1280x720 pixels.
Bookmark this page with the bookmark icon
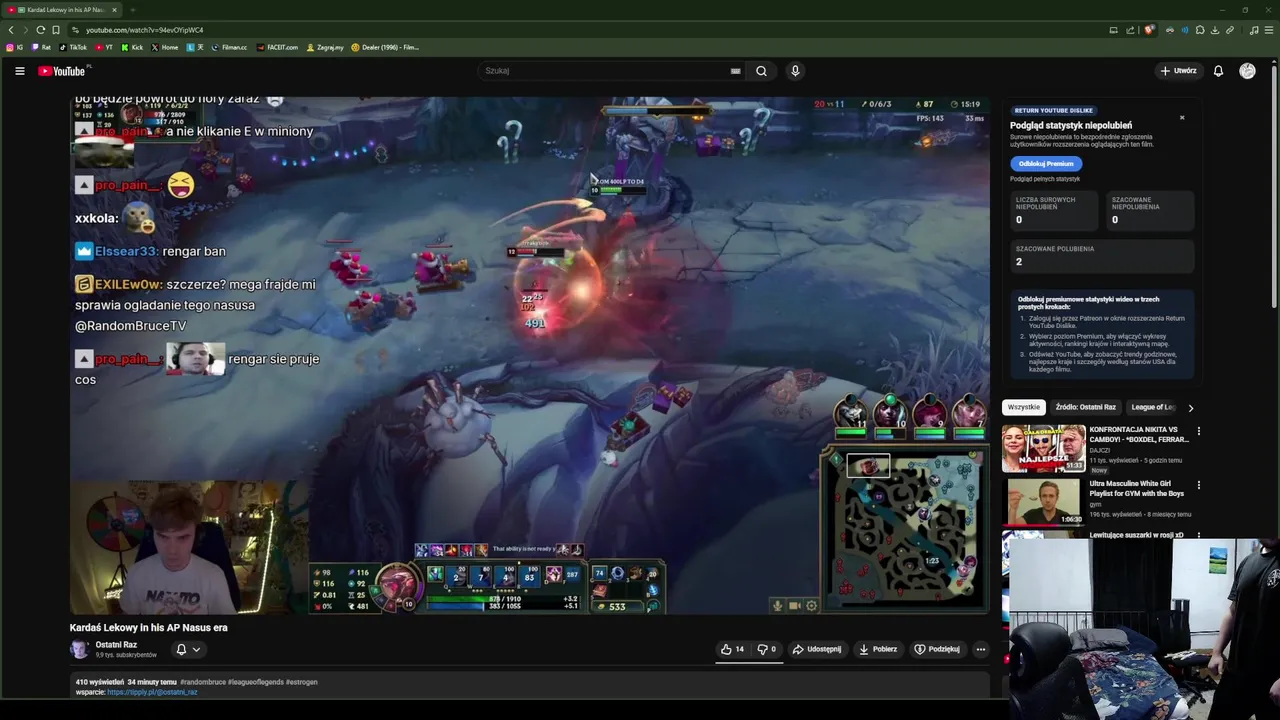(x=55, y=30)
